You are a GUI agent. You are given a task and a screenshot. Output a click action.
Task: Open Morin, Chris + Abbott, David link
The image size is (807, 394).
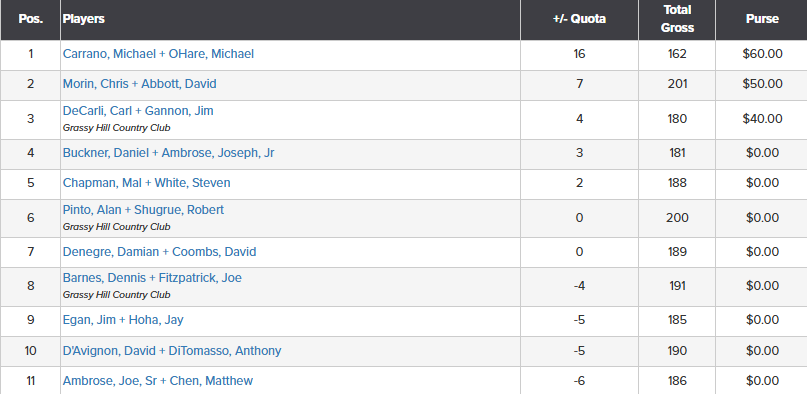(139, 84)
